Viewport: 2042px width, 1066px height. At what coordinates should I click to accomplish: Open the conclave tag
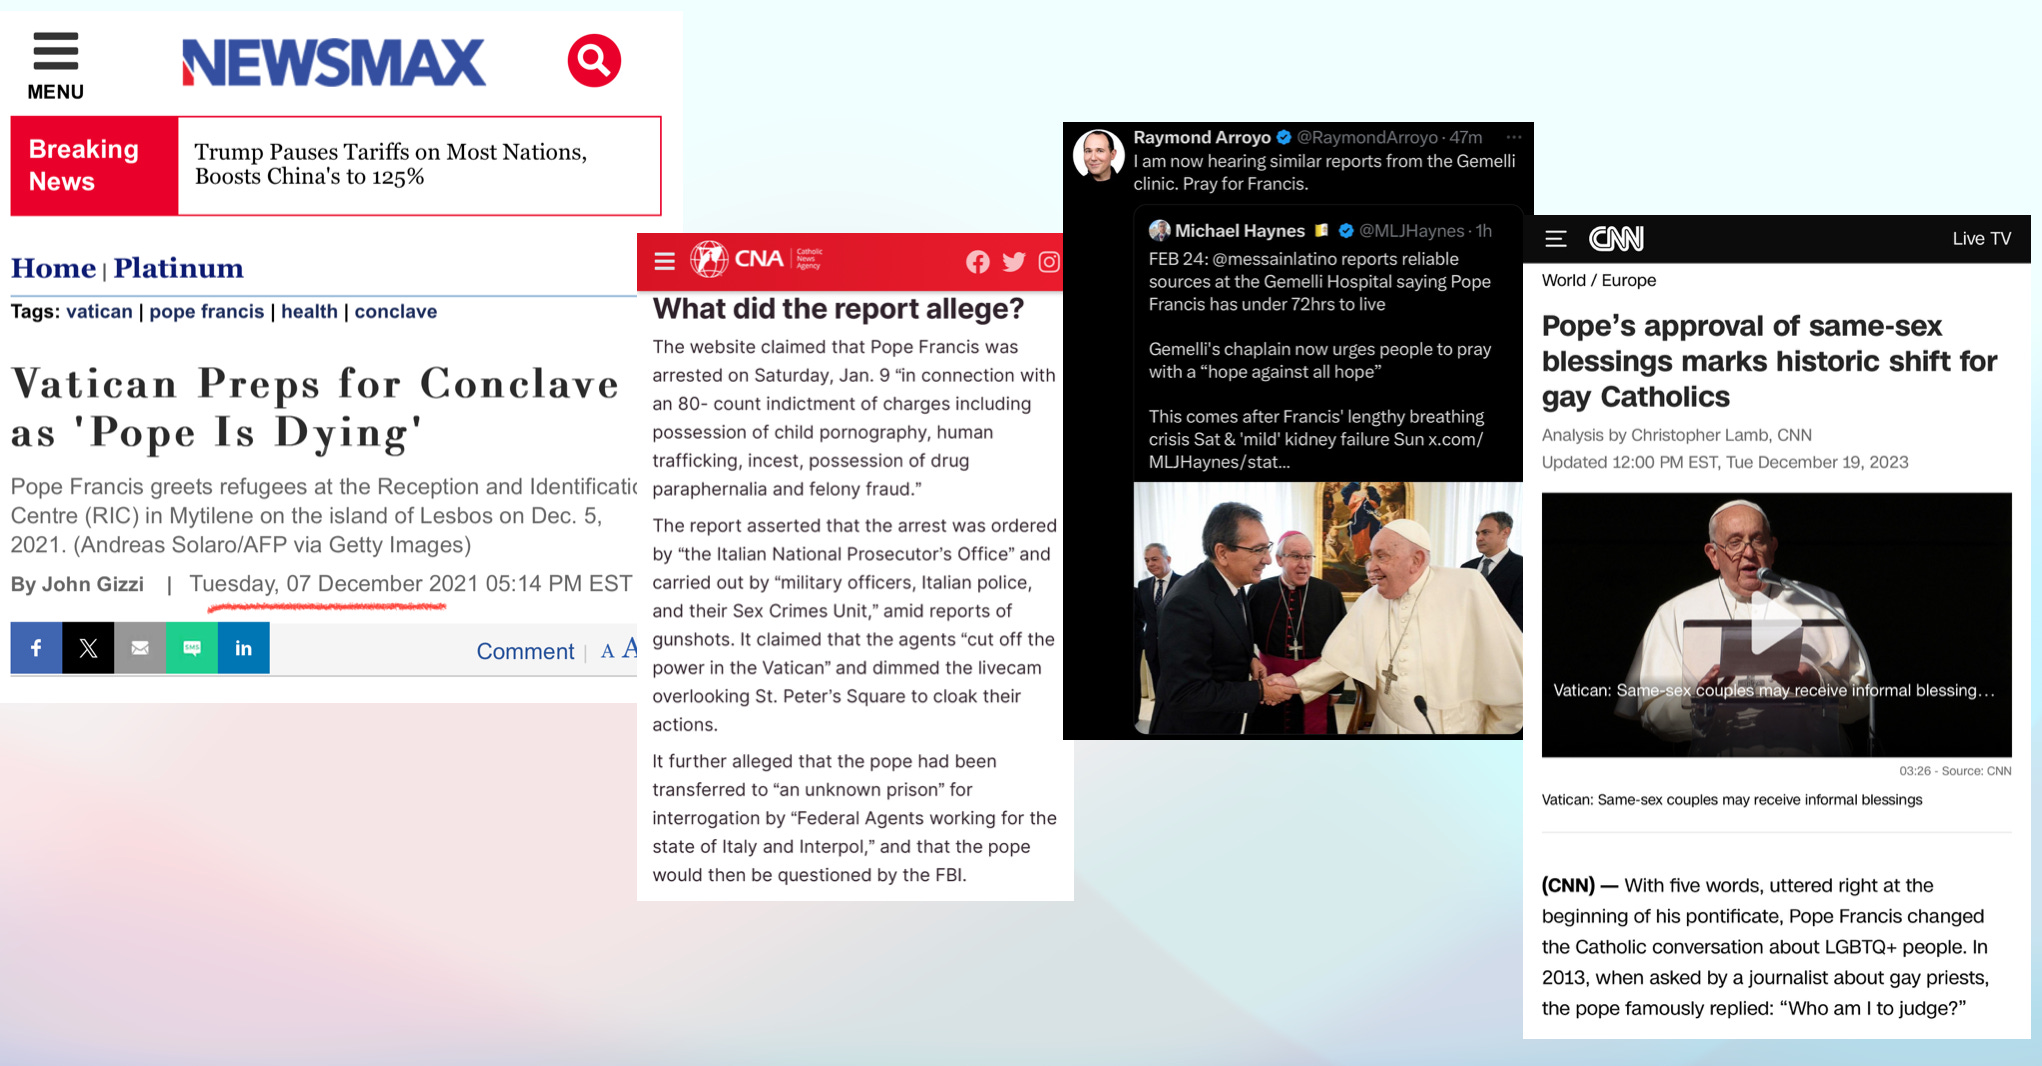click(x=396, y=311)
